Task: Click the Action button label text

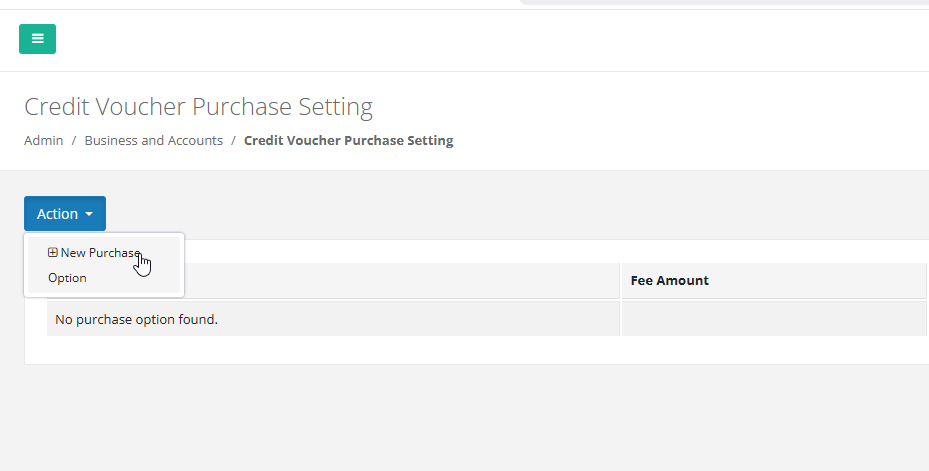Action: click(57, 214)
